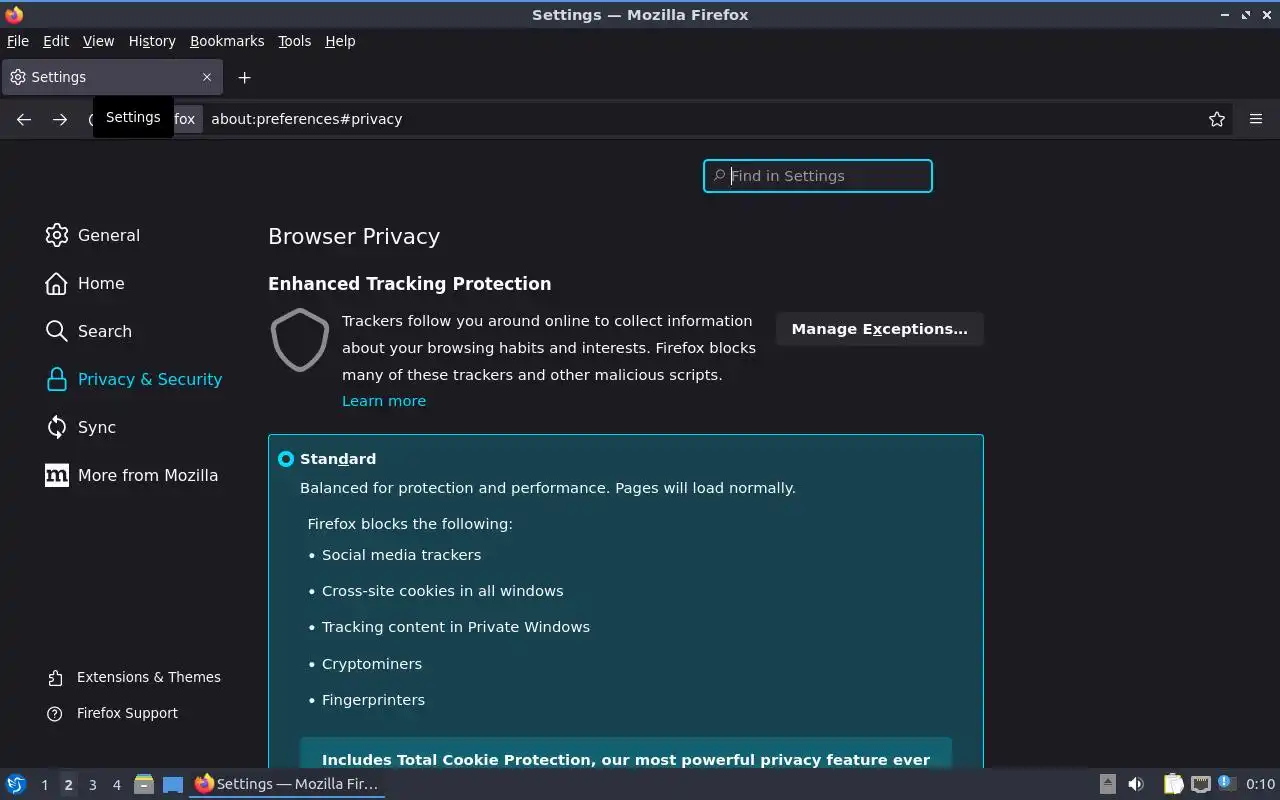
Task: Open Firefox Support help icon
Action: tap(56, 714)
